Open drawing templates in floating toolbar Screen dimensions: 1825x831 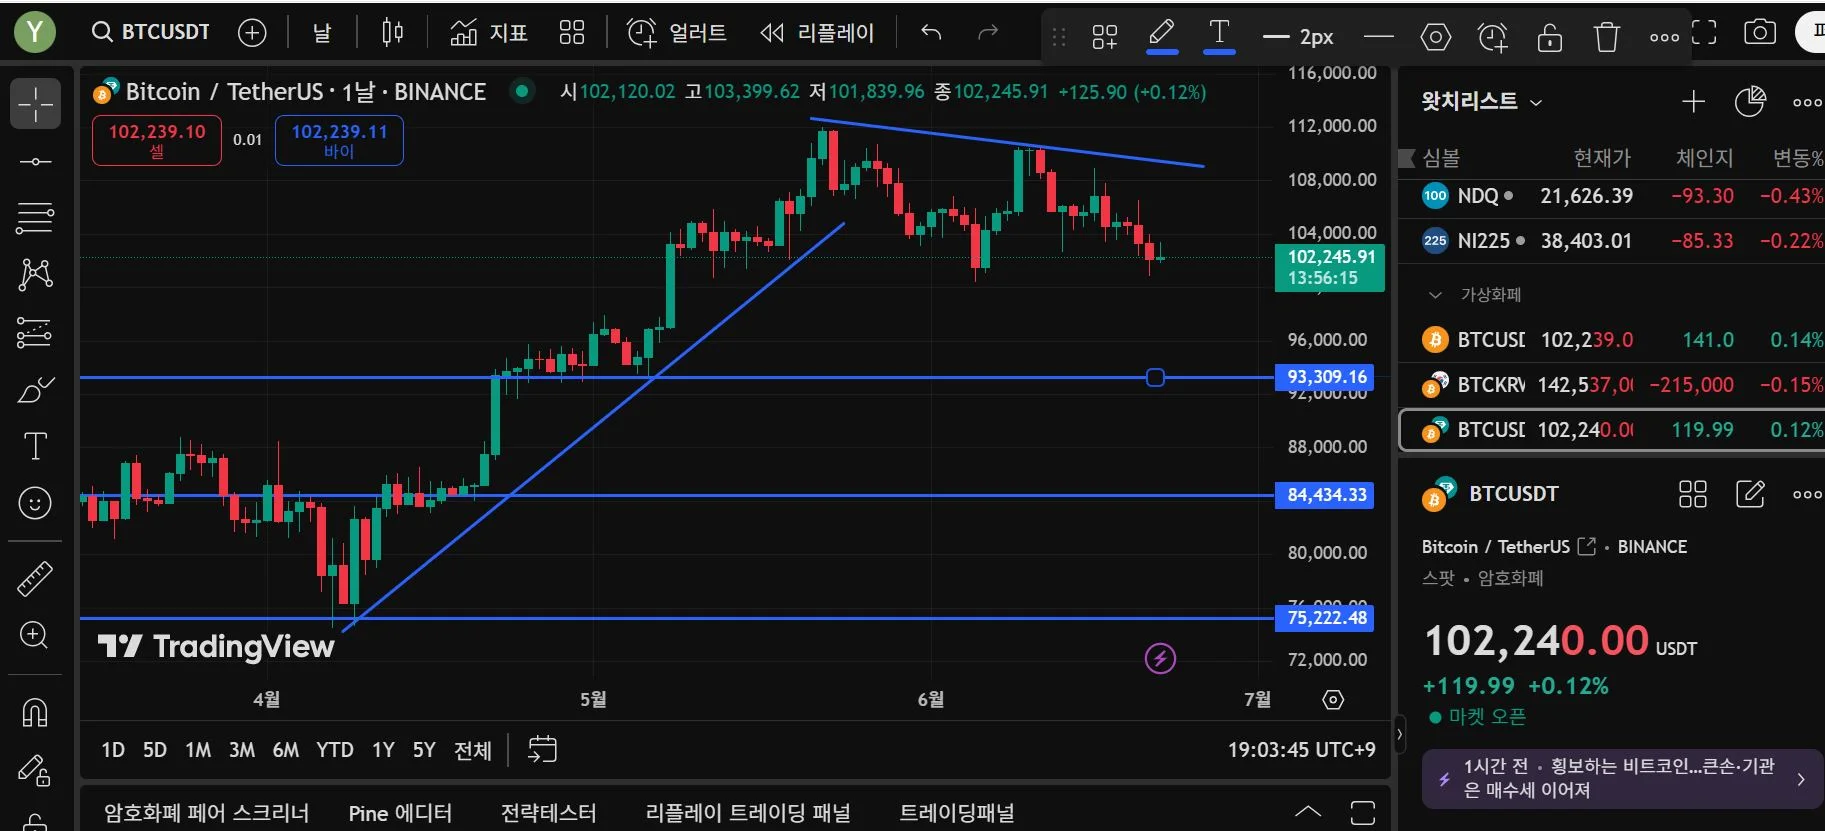tap(1104, 37)
